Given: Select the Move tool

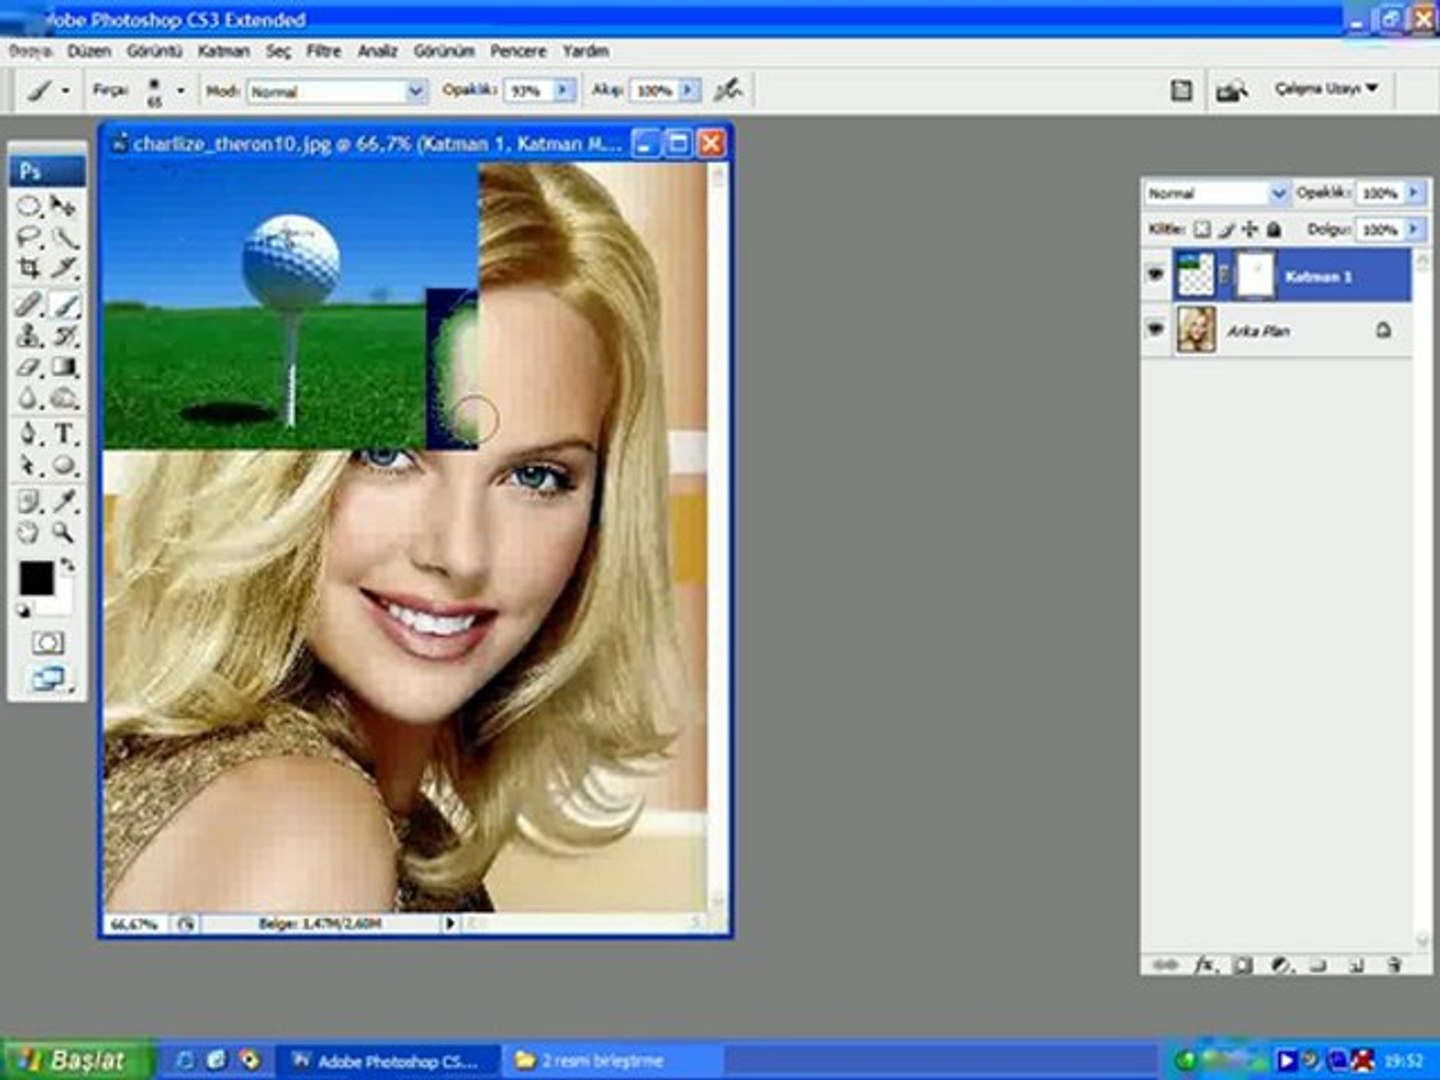Looking at the screenshot, I should click(64, 207).
